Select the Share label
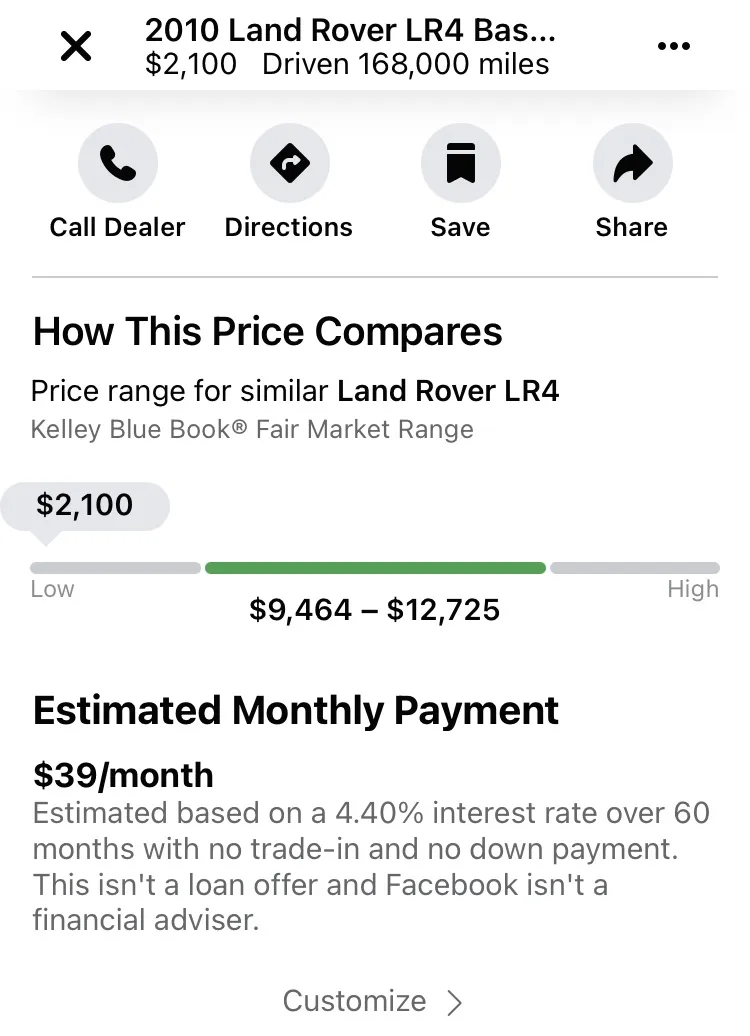 (632, 227)
